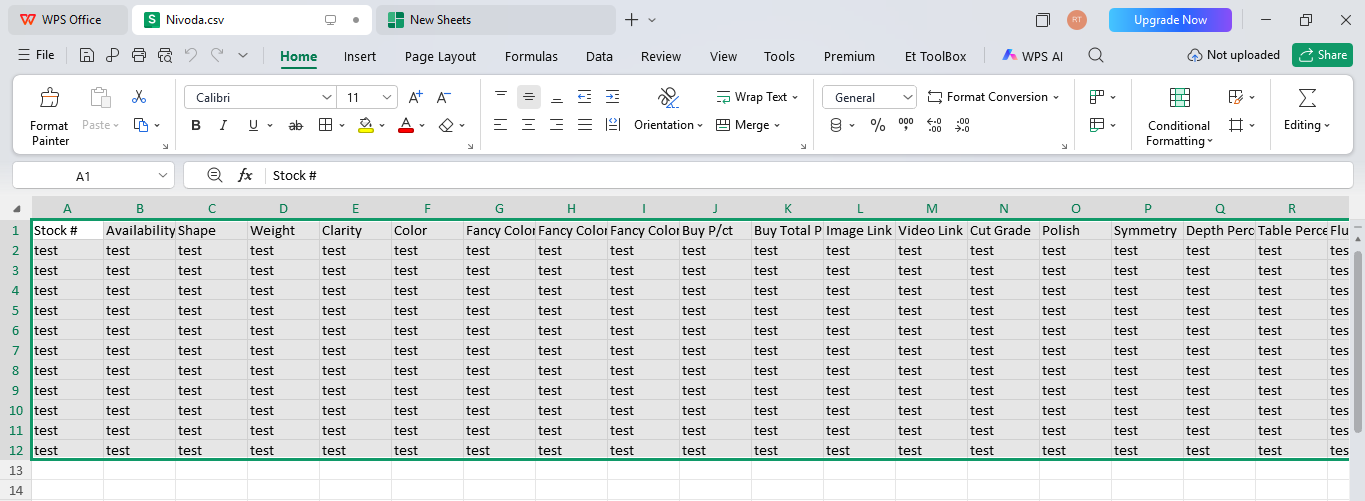Open the File menu
1365x501 pixels.
click(x=36, y=56)
